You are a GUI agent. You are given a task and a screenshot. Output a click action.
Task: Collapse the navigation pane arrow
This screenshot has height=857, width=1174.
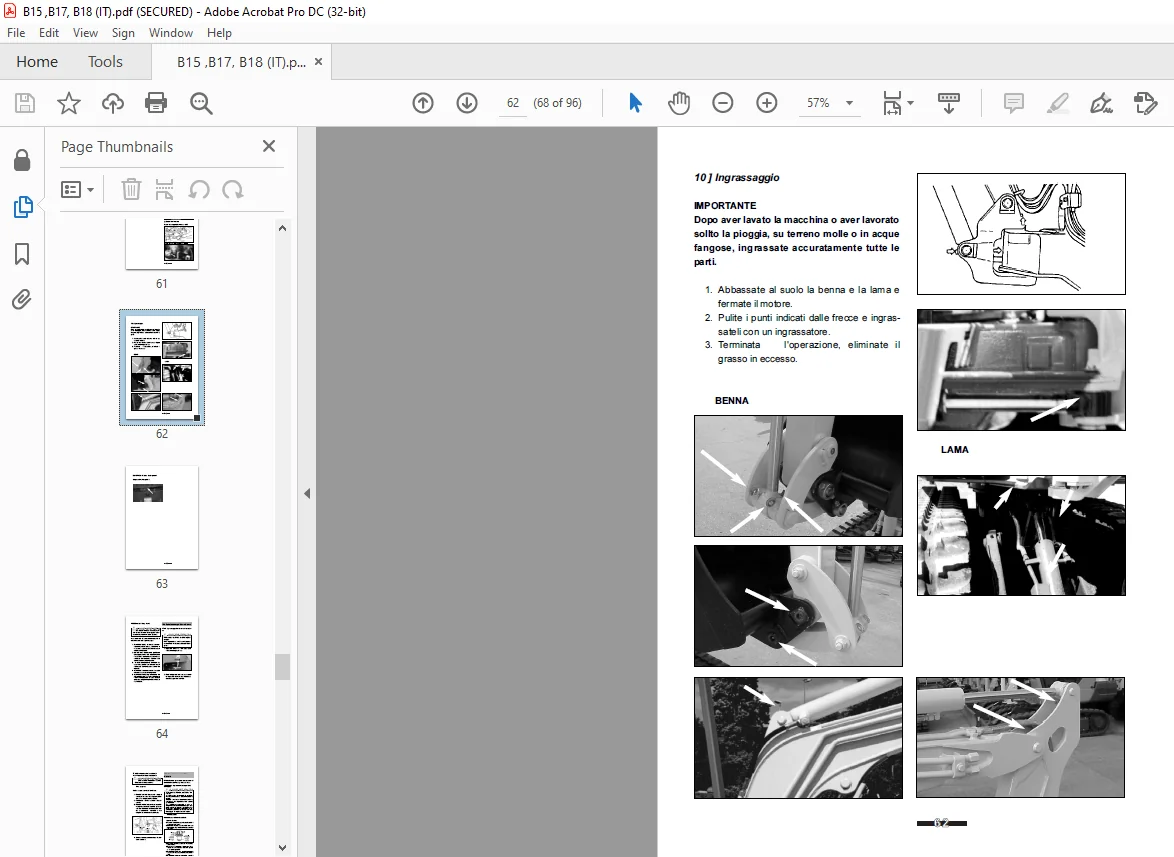point(307,493)
